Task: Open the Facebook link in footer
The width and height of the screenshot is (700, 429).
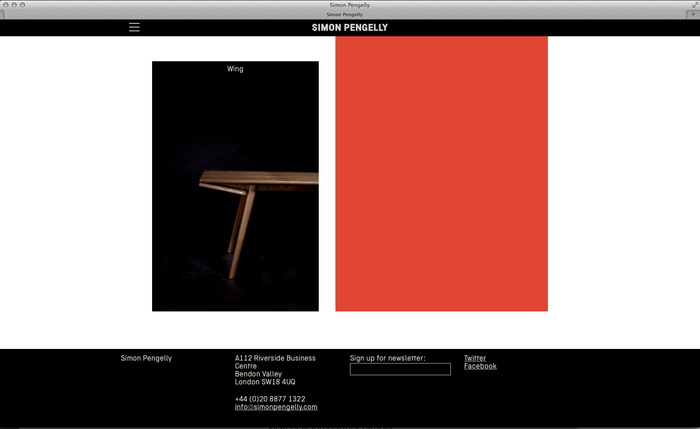Action: click(480, 366)
